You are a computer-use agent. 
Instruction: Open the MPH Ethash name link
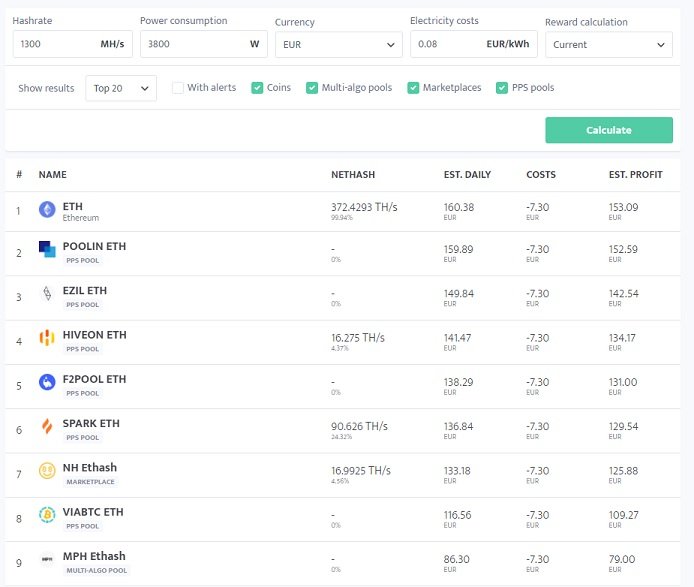94,556
